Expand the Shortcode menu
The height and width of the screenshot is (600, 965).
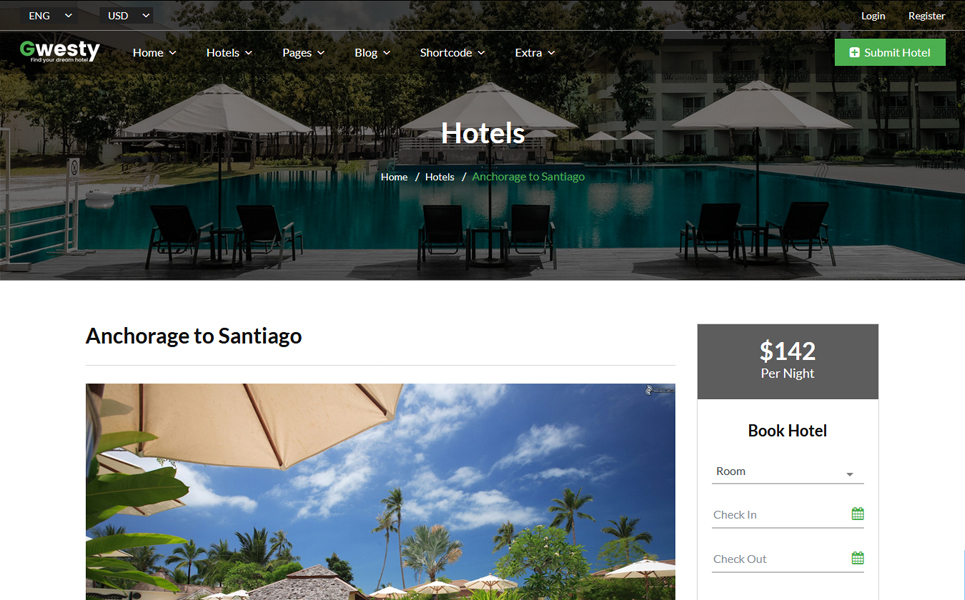(x=452, y=53)
